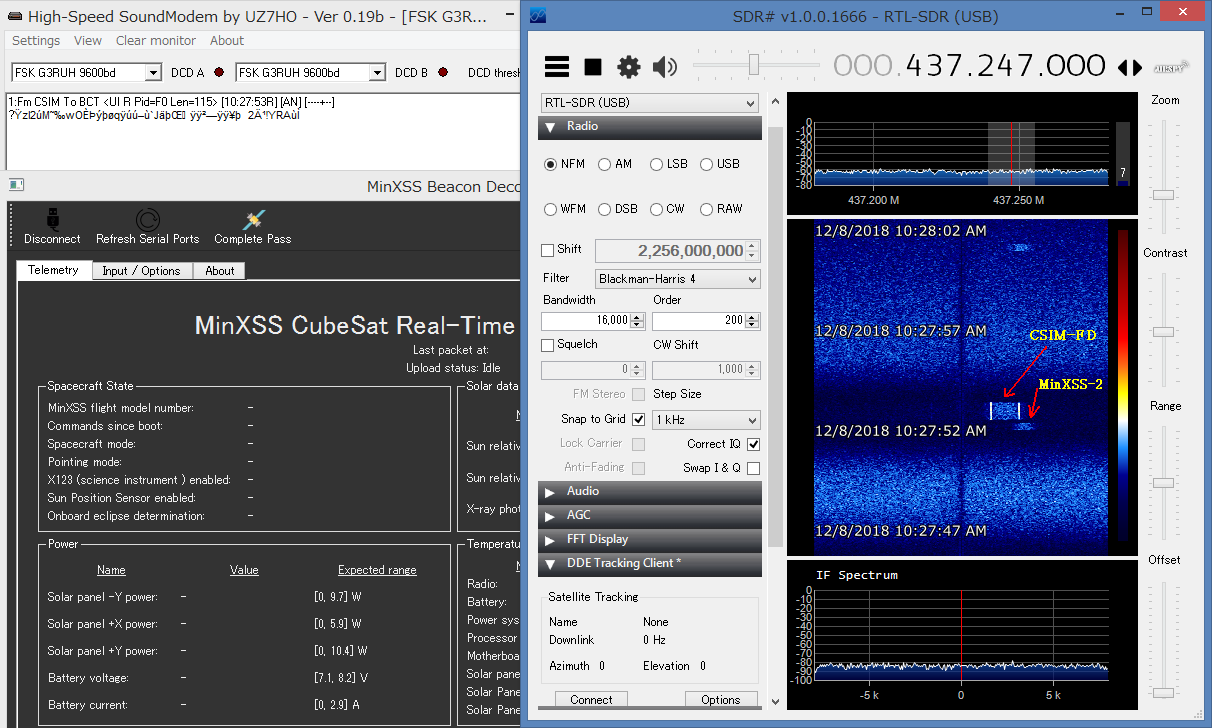Viewport: 1212px width, 728px height.
Task: Expand the AGC panel
Action: pyautogui.click(x=650, y=515)
